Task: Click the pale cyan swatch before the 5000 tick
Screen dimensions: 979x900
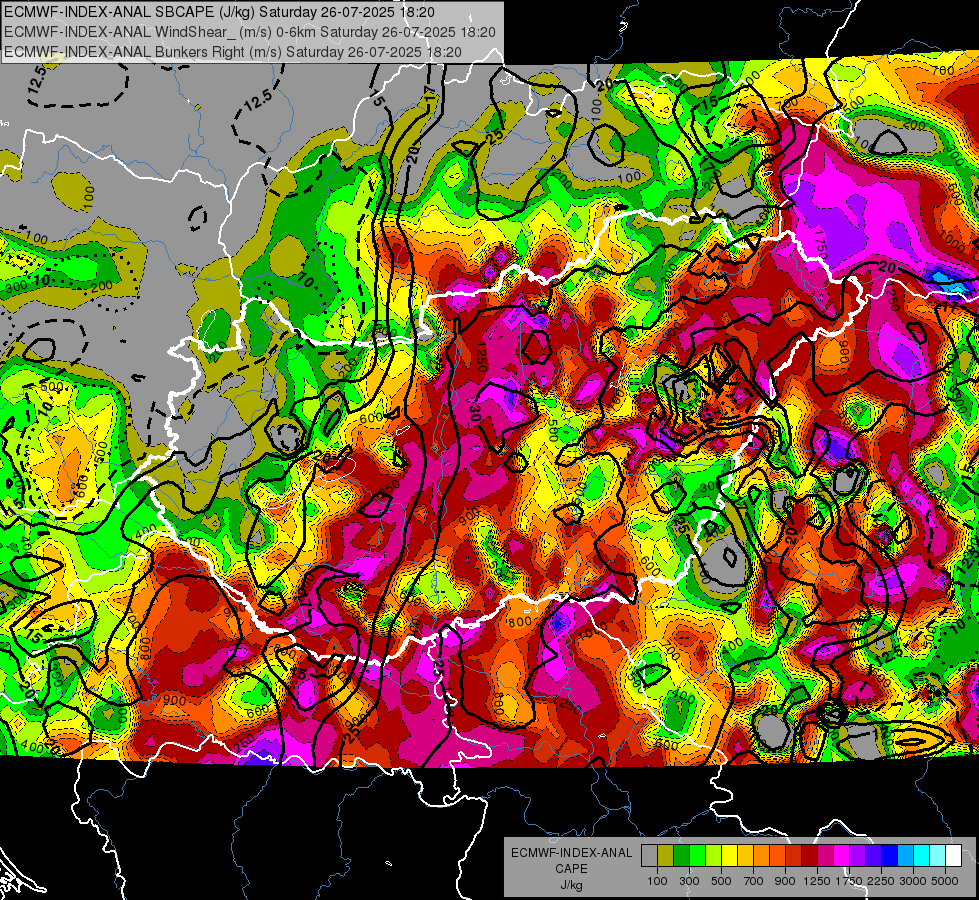Action: pyautogui.click(x=938, y=856)
